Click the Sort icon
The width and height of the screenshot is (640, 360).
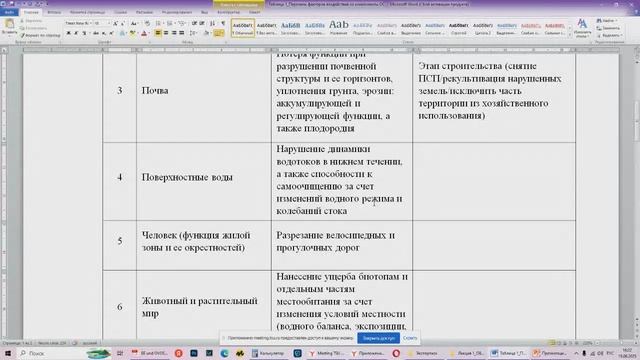(x=212, y=24)
